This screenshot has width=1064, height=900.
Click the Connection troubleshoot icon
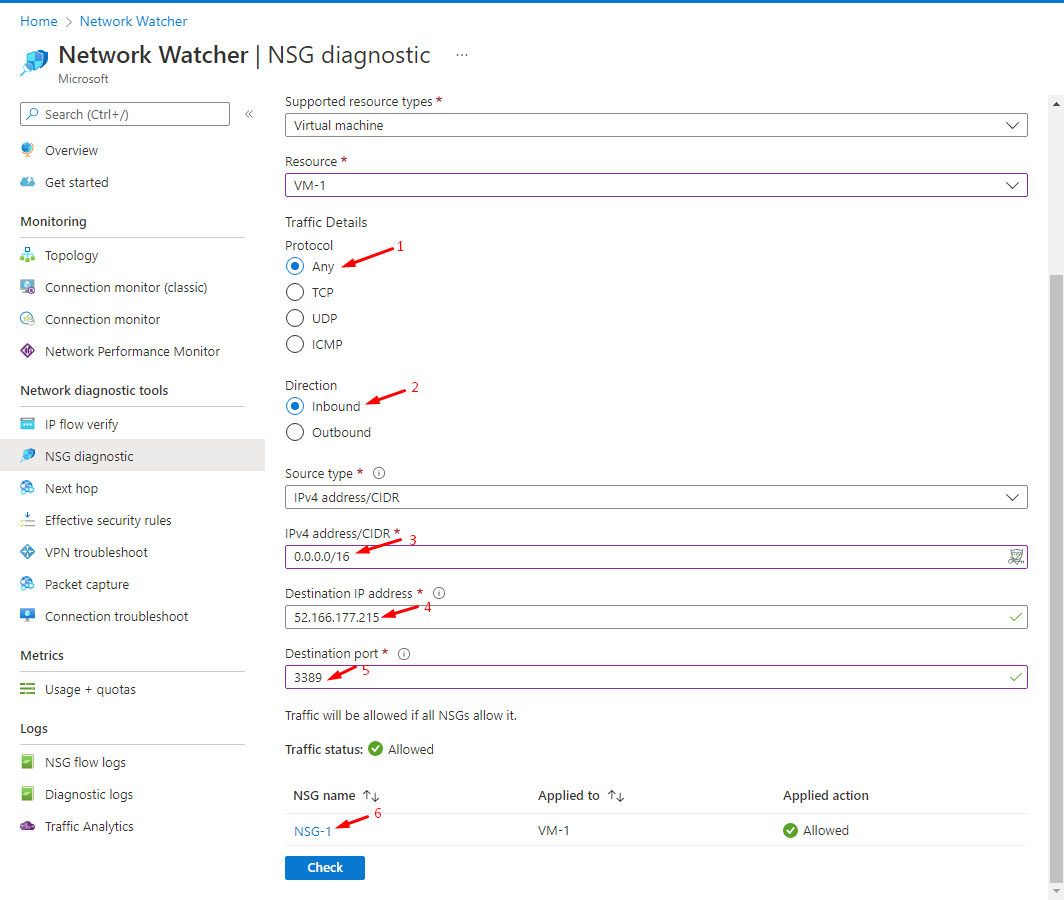tap(27, 616)
